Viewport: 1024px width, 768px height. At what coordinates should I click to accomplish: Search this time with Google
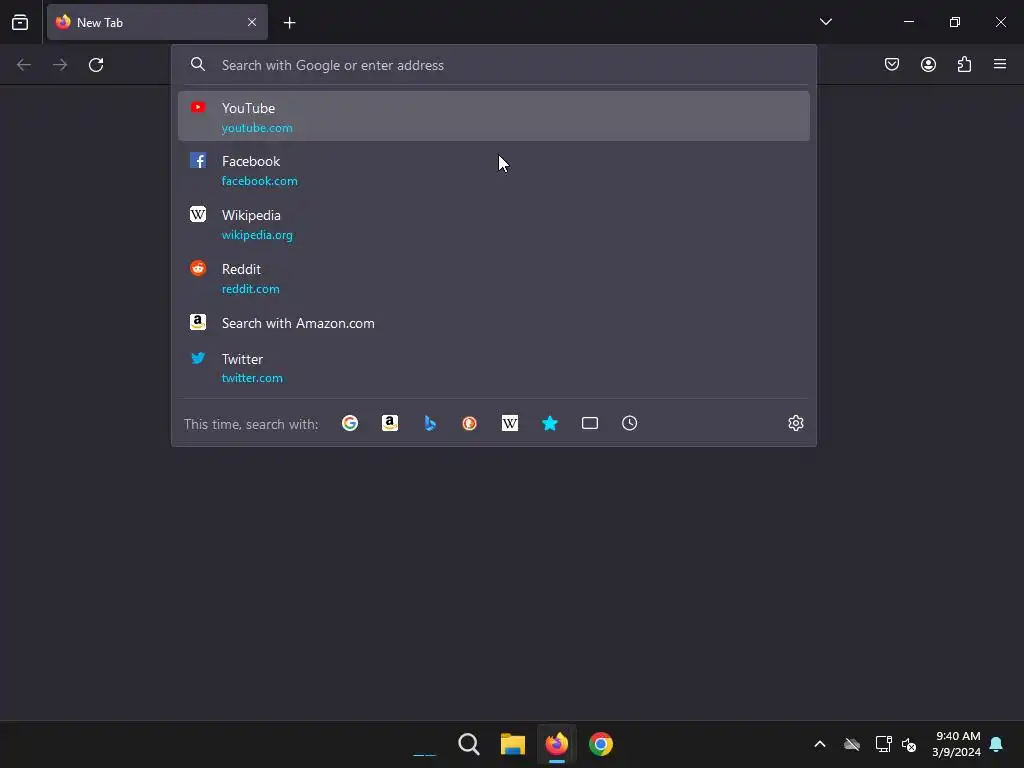coord(350,423)
